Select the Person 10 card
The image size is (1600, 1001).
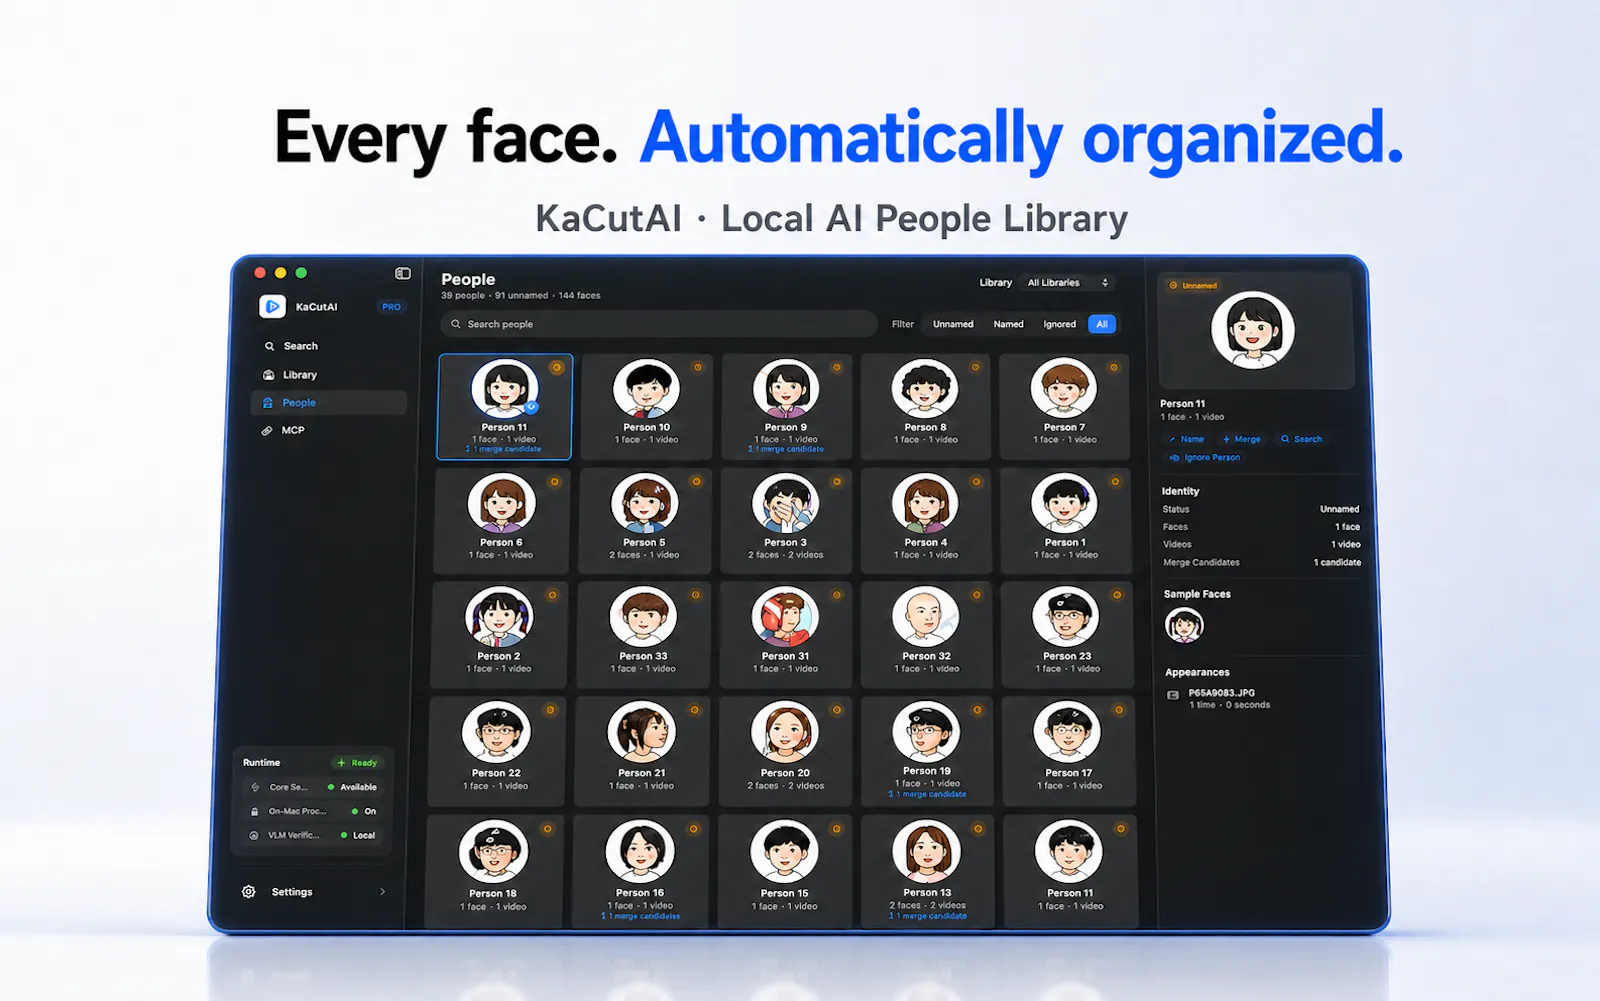click(x=647, y=406)
